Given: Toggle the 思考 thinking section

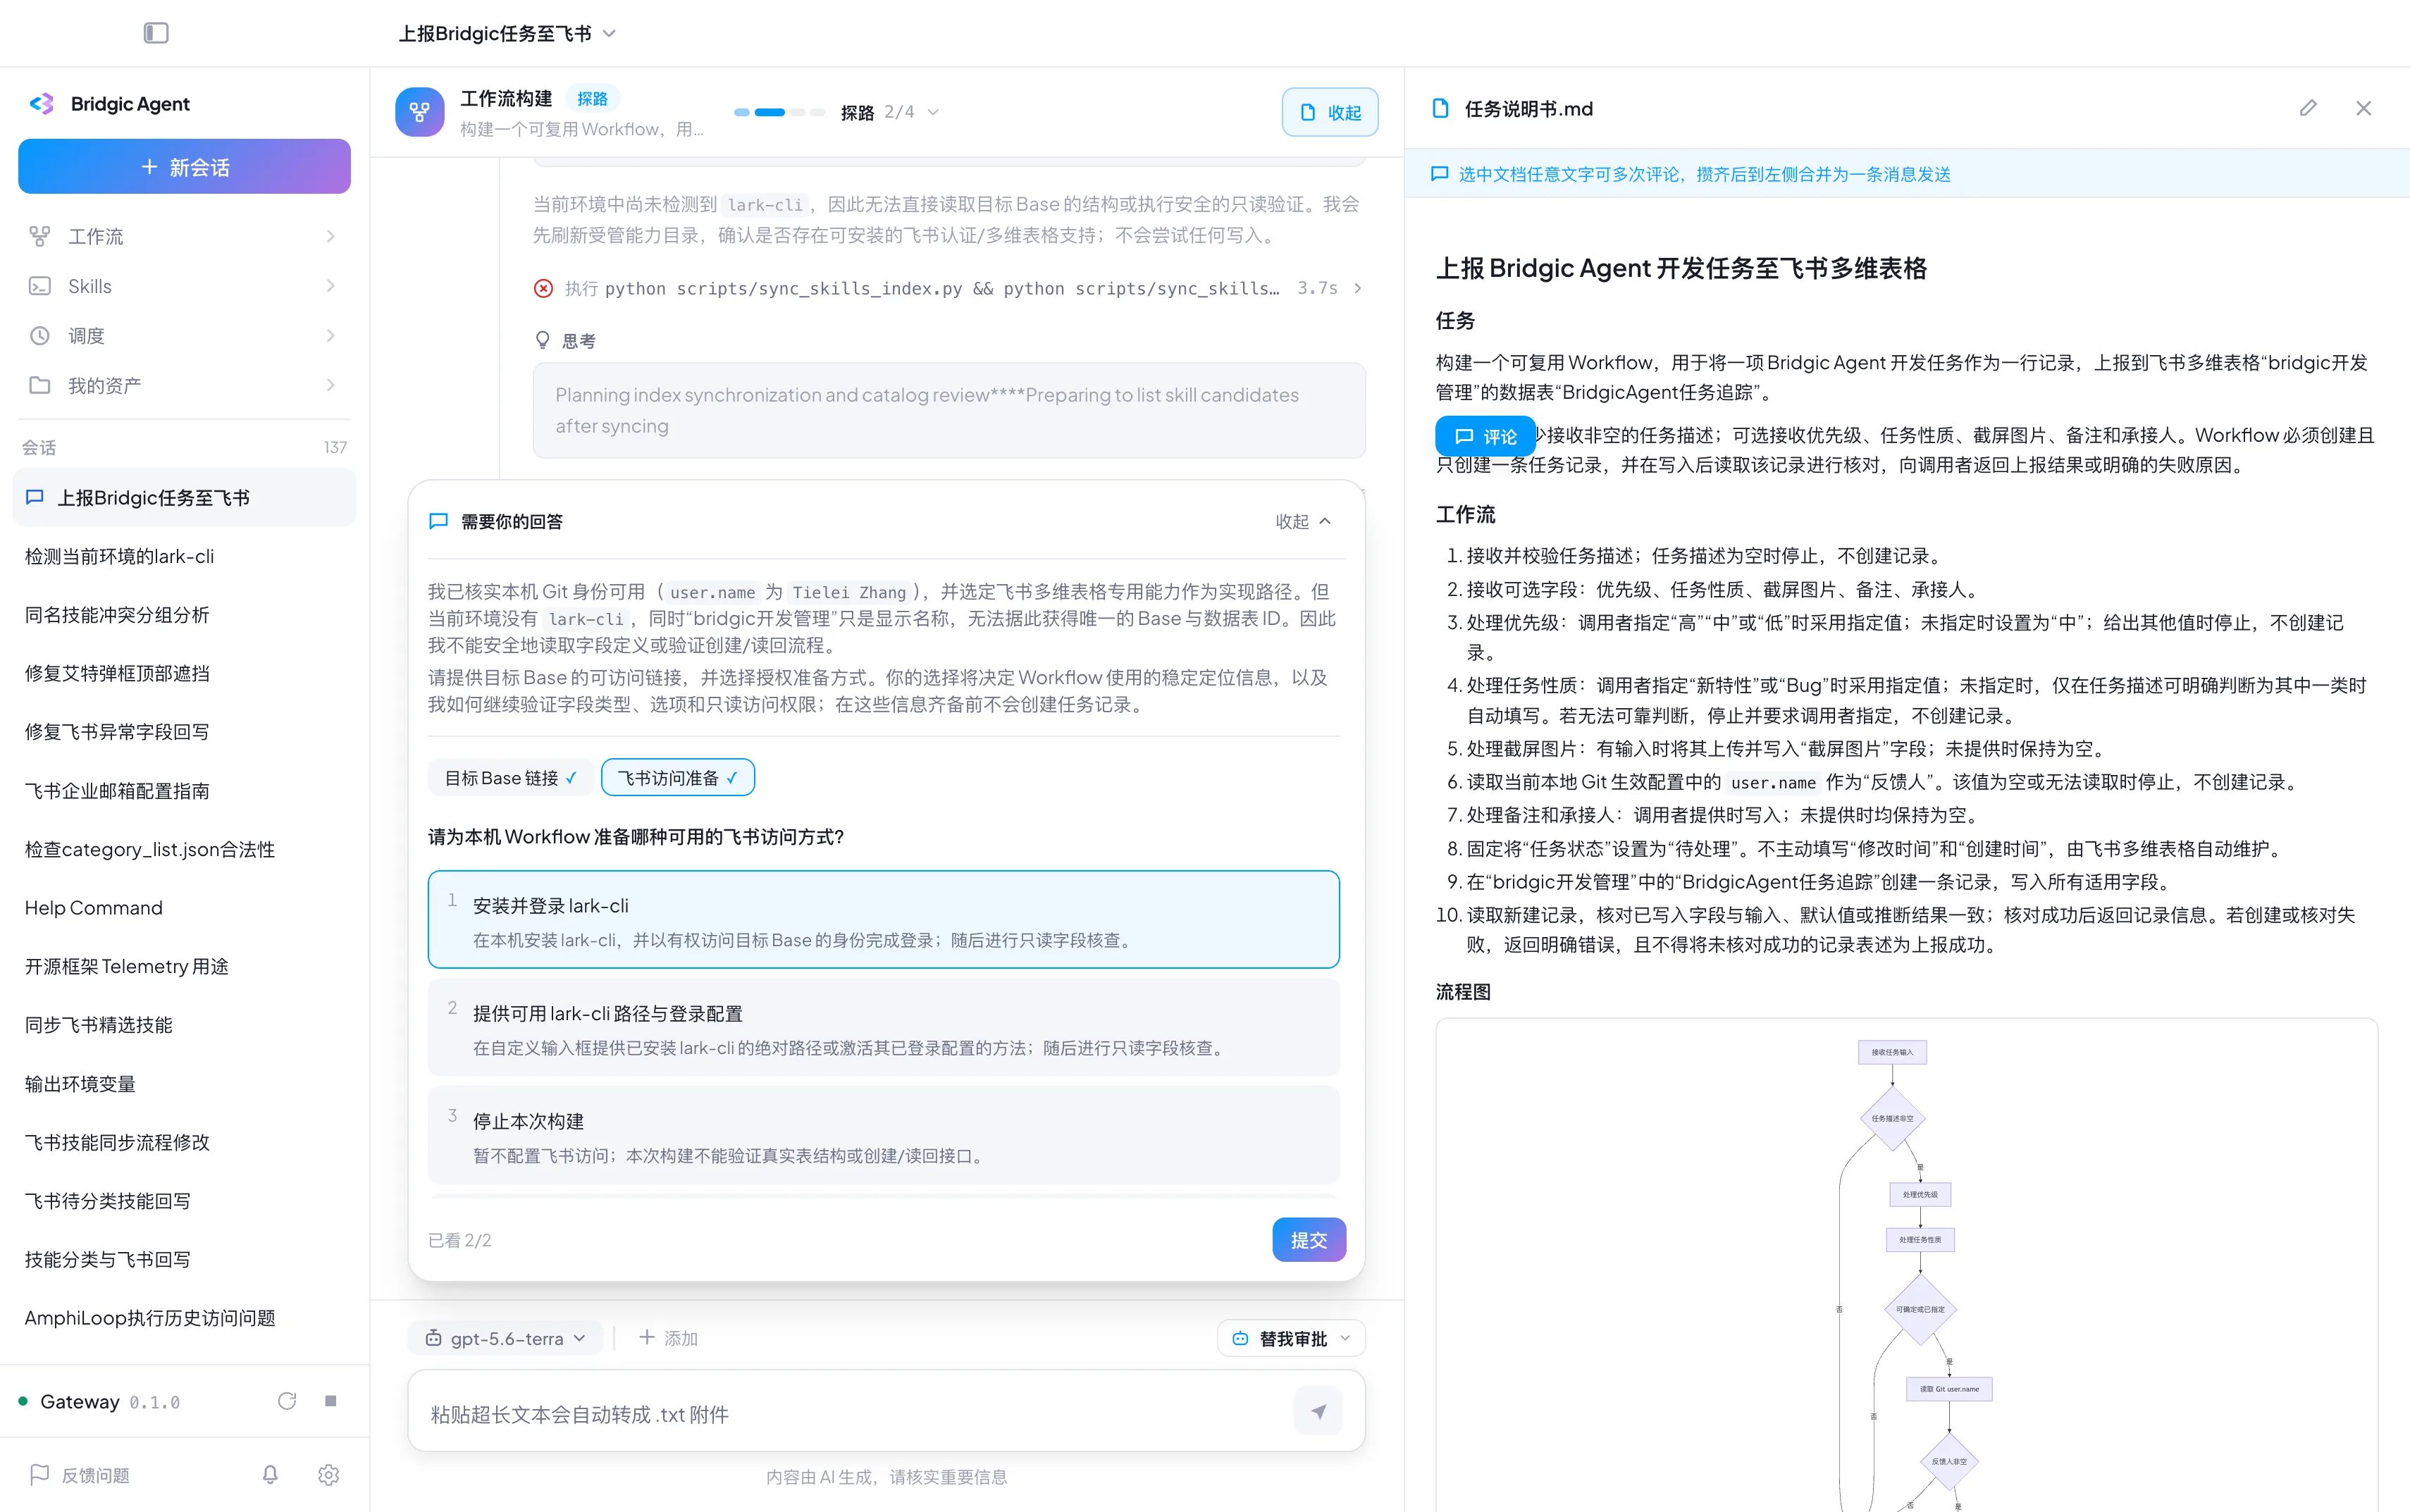Looking at the screenshot, I should 566,341.
